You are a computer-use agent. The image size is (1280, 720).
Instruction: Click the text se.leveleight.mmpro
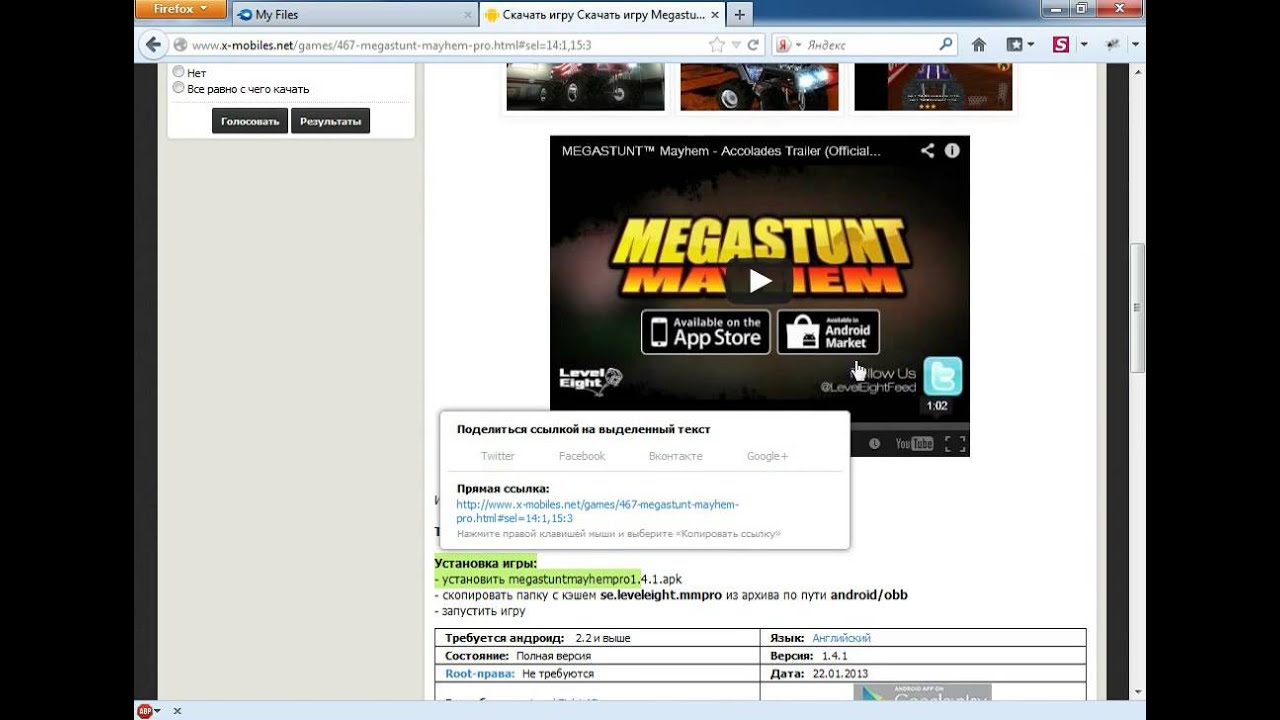pos(661,595)
